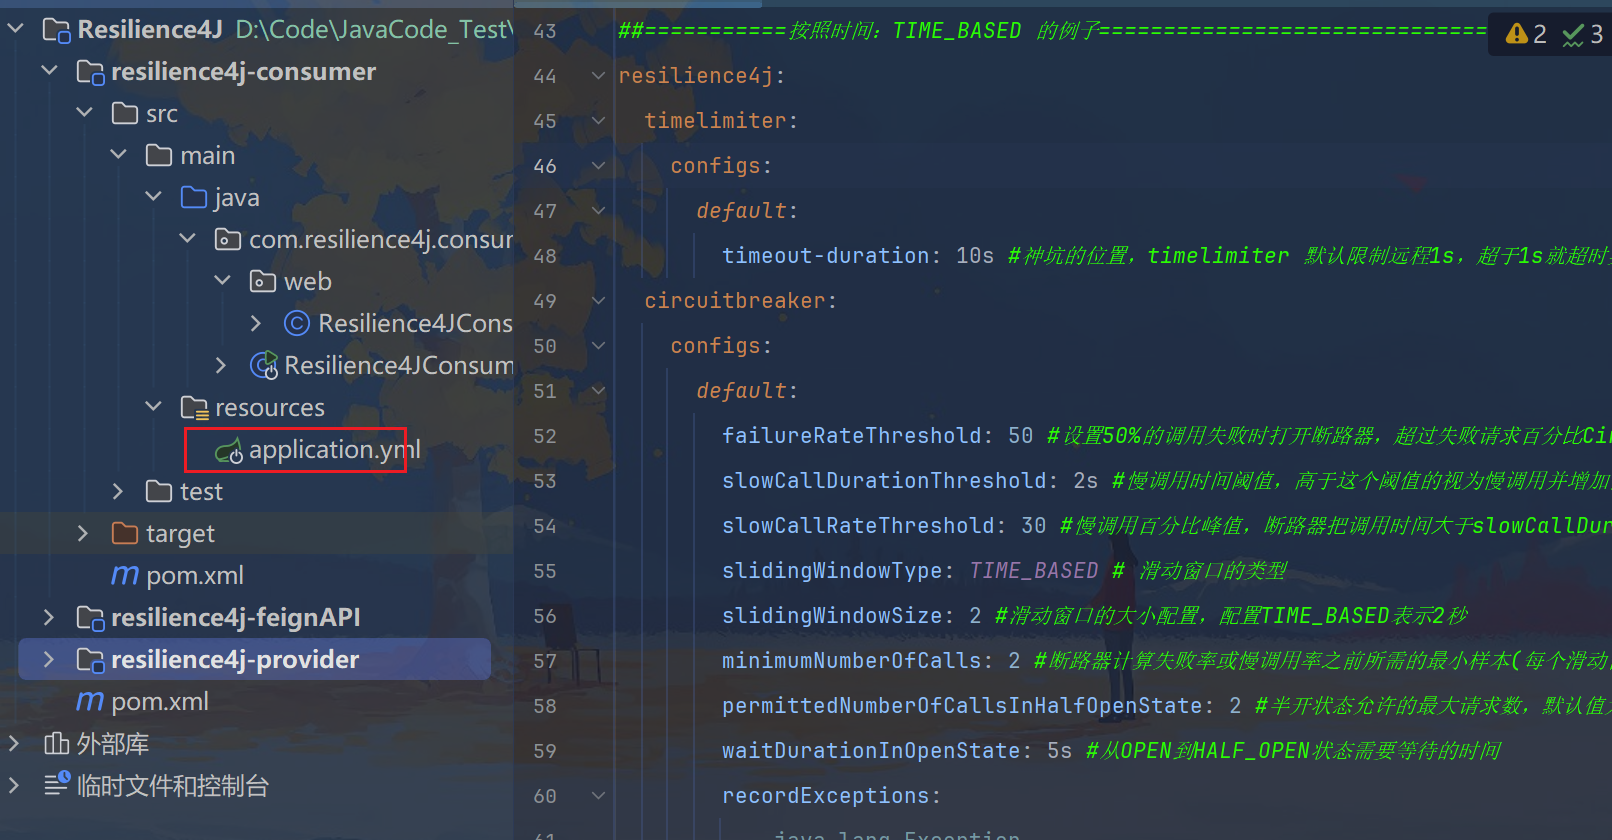1612x840 pixels.
Task: Click the Resilience4J project module icon
Action: [56, 30]
